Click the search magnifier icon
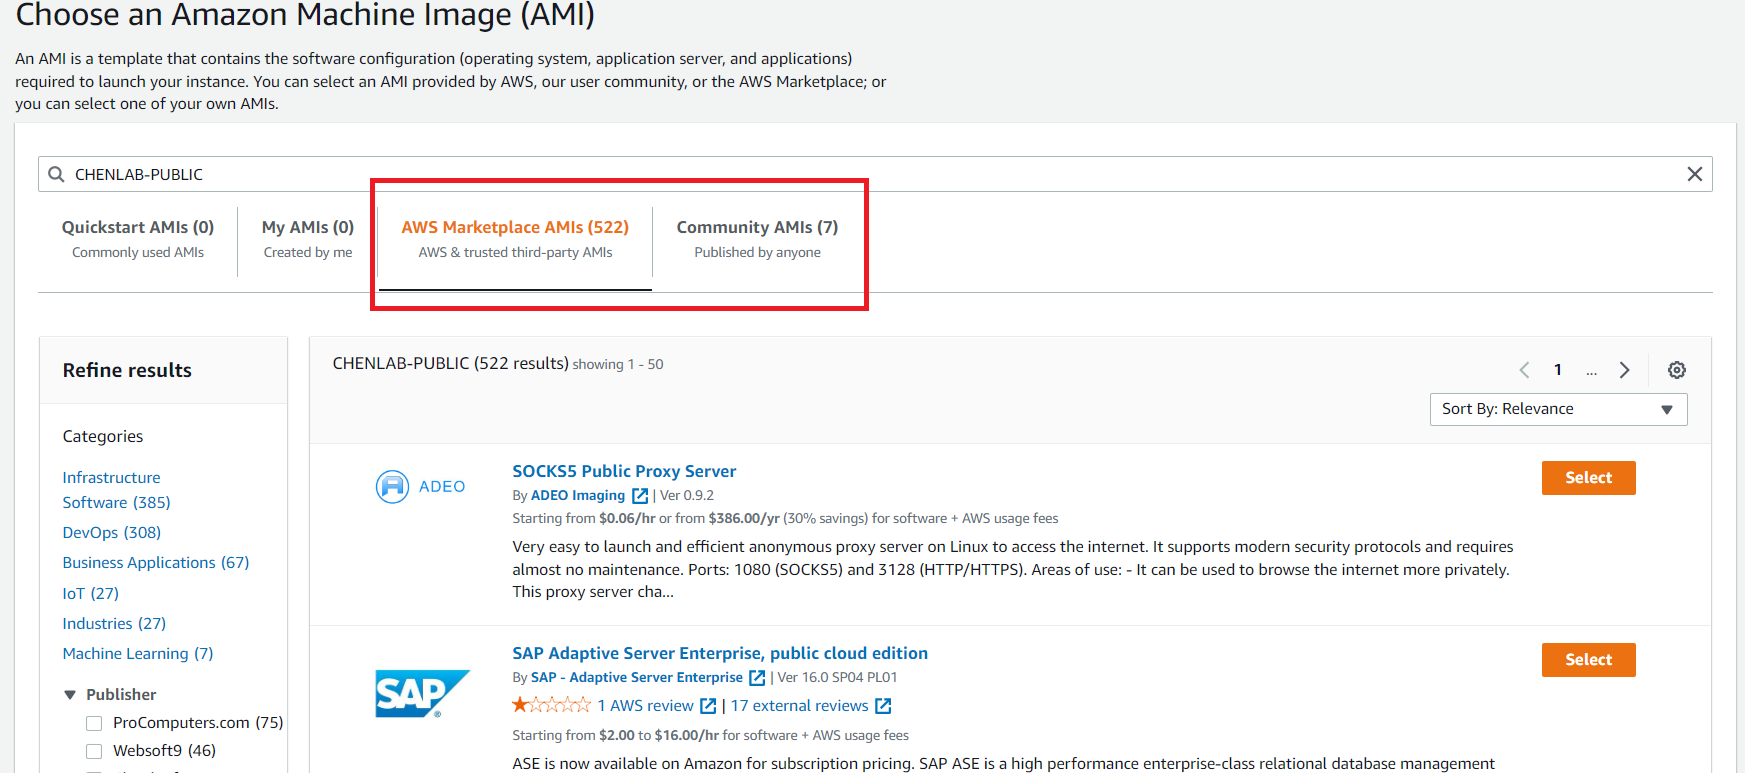1745x773 pixels. tap(56, 174)
